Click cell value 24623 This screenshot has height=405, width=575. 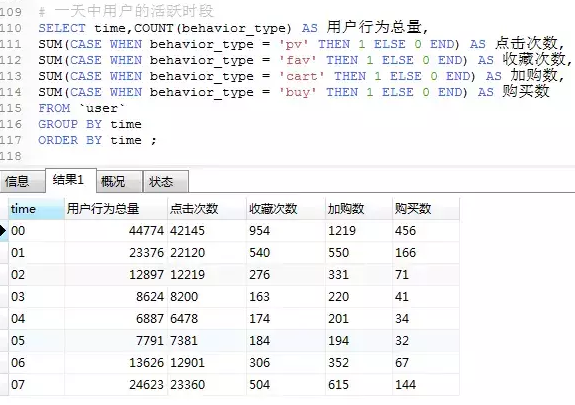tap(146, 385)
